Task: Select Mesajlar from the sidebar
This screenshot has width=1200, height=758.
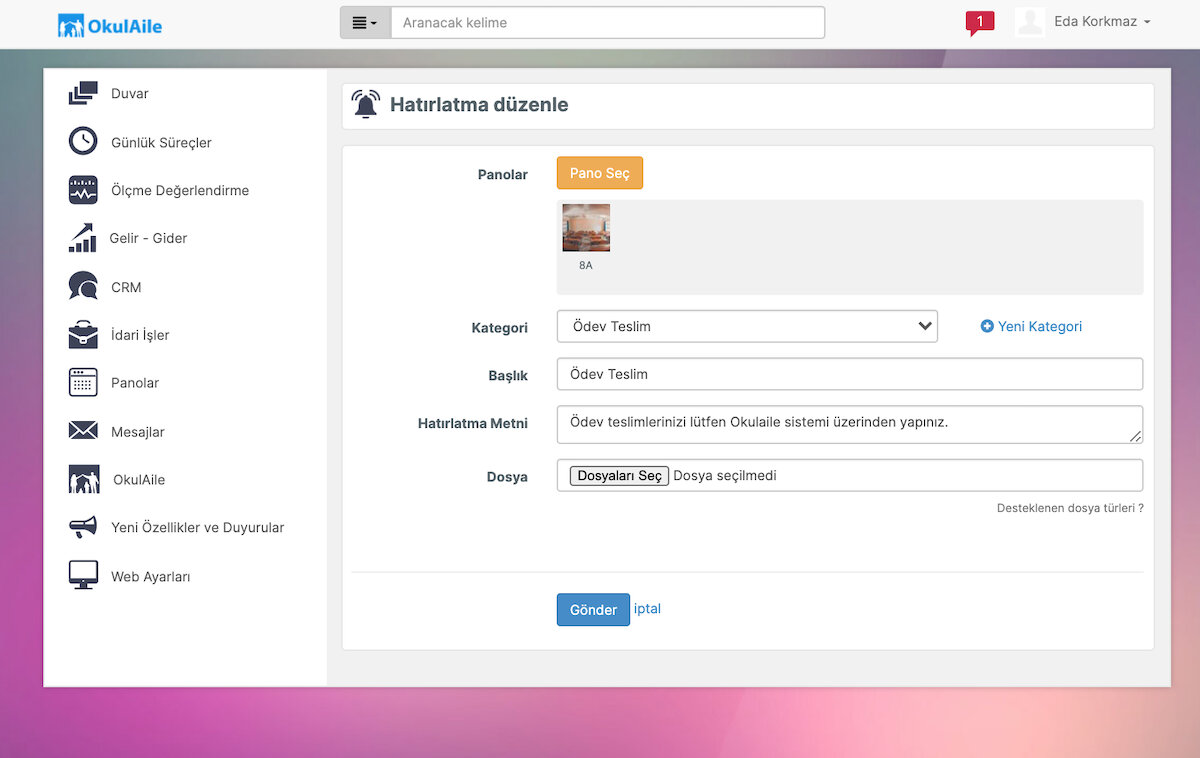Action: [138, 432]
